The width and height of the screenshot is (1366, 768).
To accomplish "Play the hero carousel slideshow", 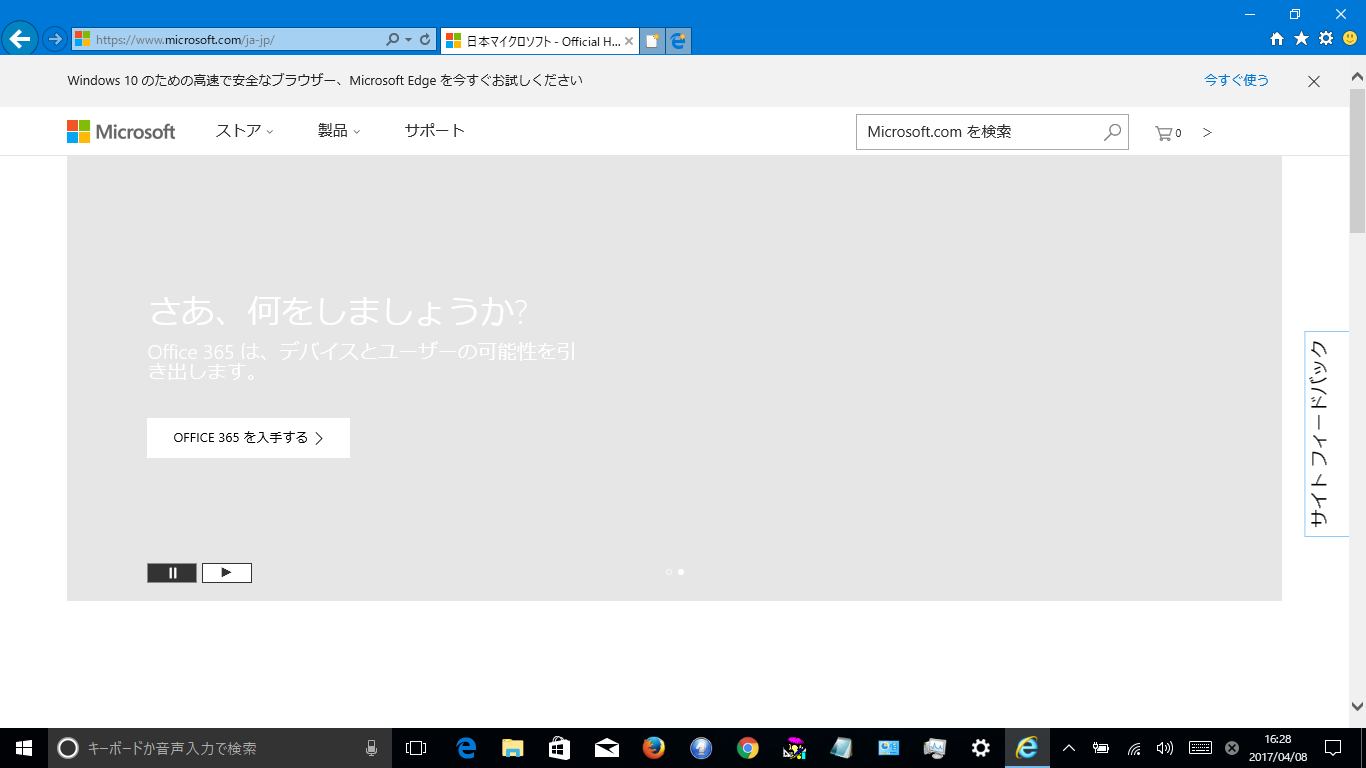I will coord(227,573).
